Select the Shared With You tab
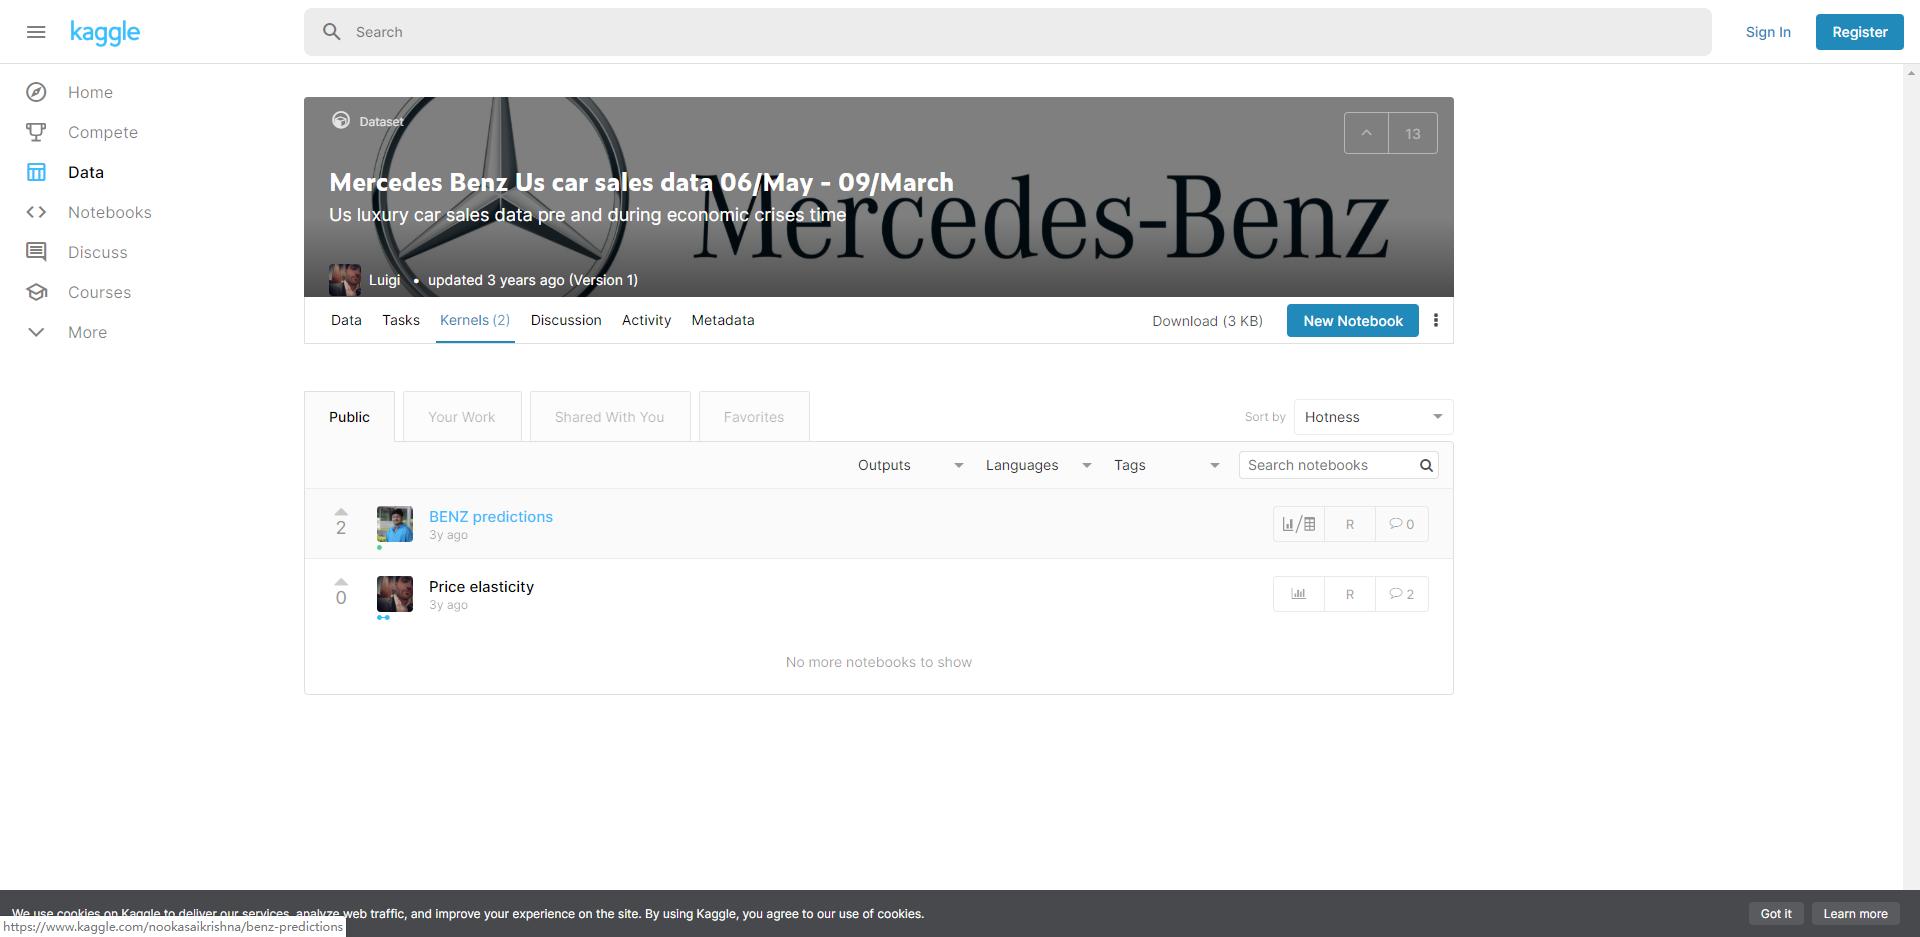 pyautogui.click(x=610, y=417)
